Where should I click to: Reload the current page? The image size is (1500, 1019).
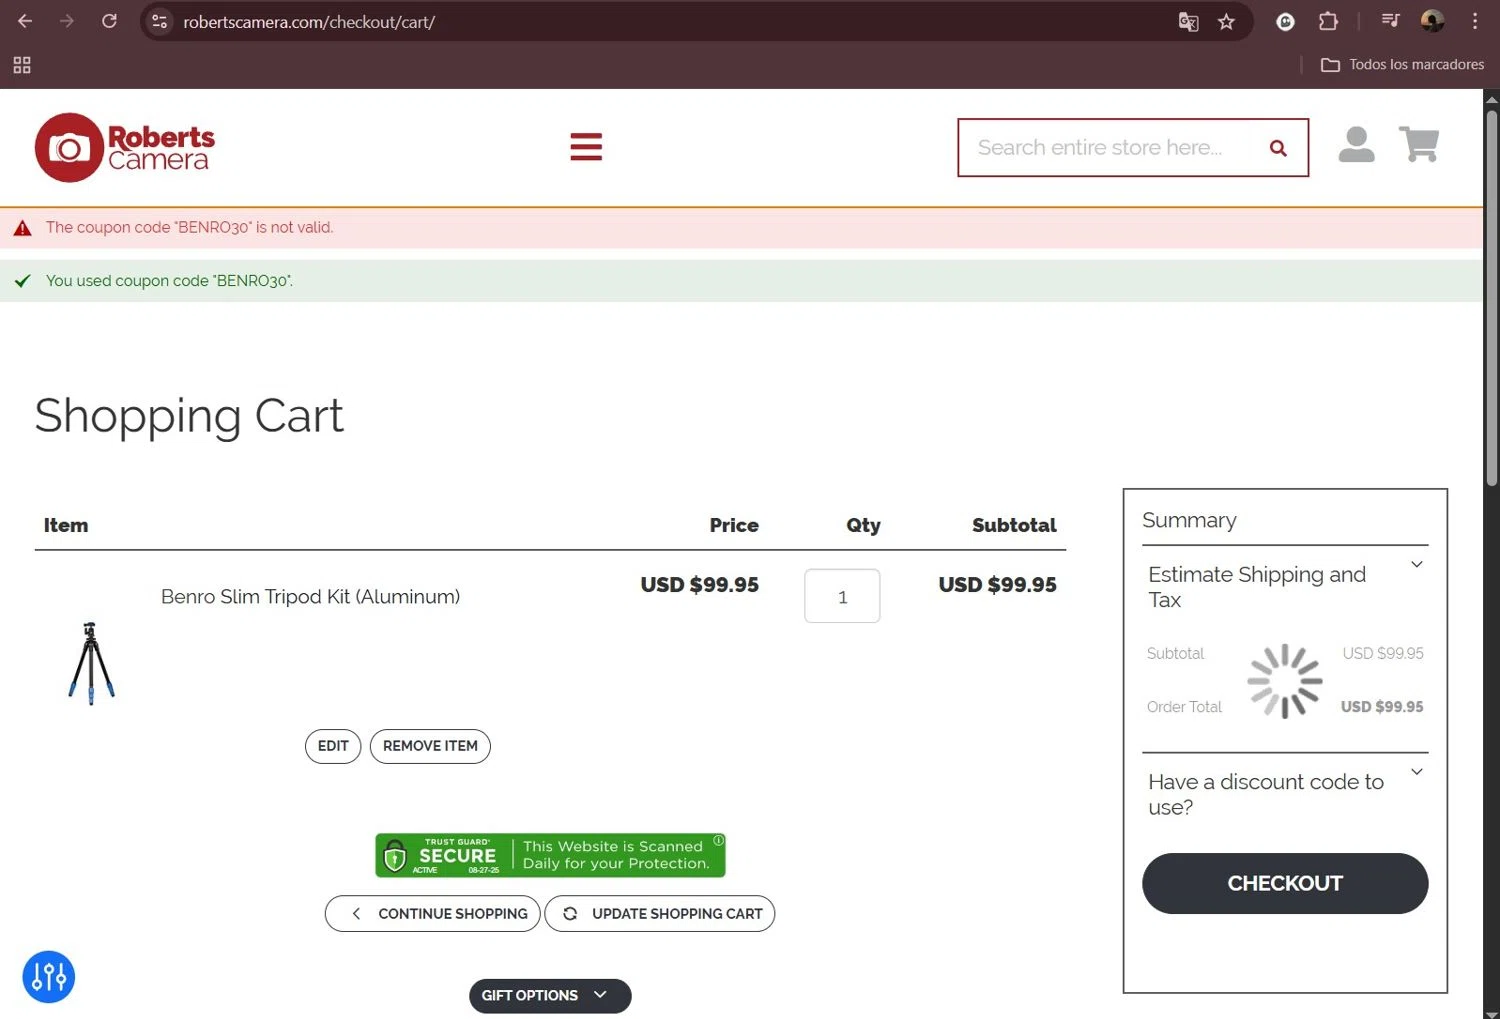click(109, 21)
